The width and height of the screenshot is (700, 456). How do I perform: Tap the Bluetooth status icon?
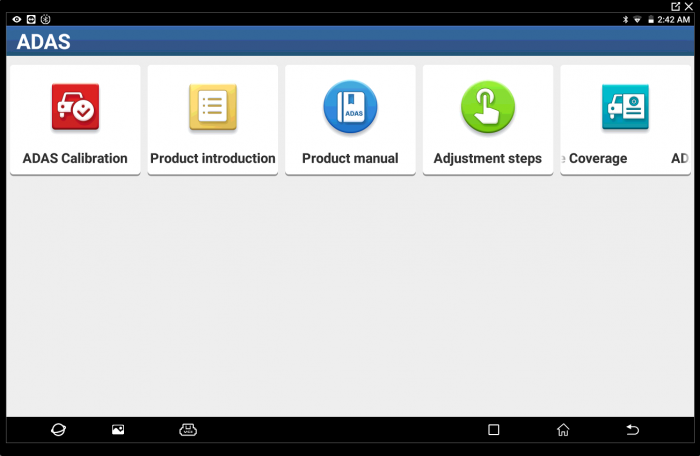pos(625,19)
